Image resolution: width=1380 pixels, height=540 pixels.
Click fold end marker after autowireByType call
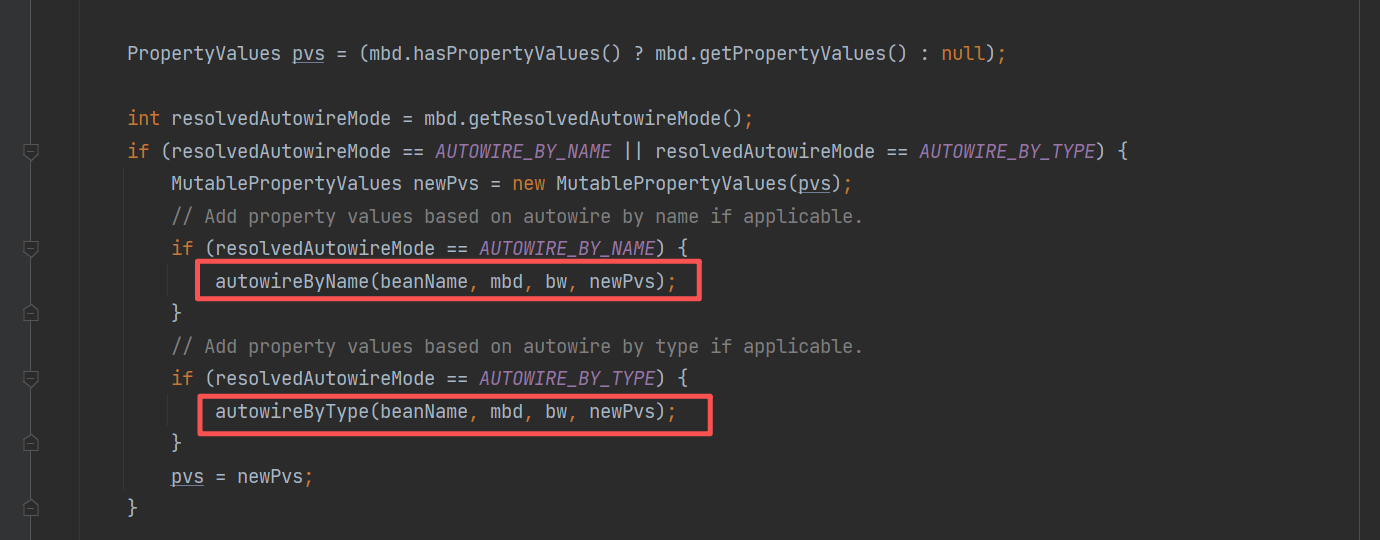pos(31,443)
